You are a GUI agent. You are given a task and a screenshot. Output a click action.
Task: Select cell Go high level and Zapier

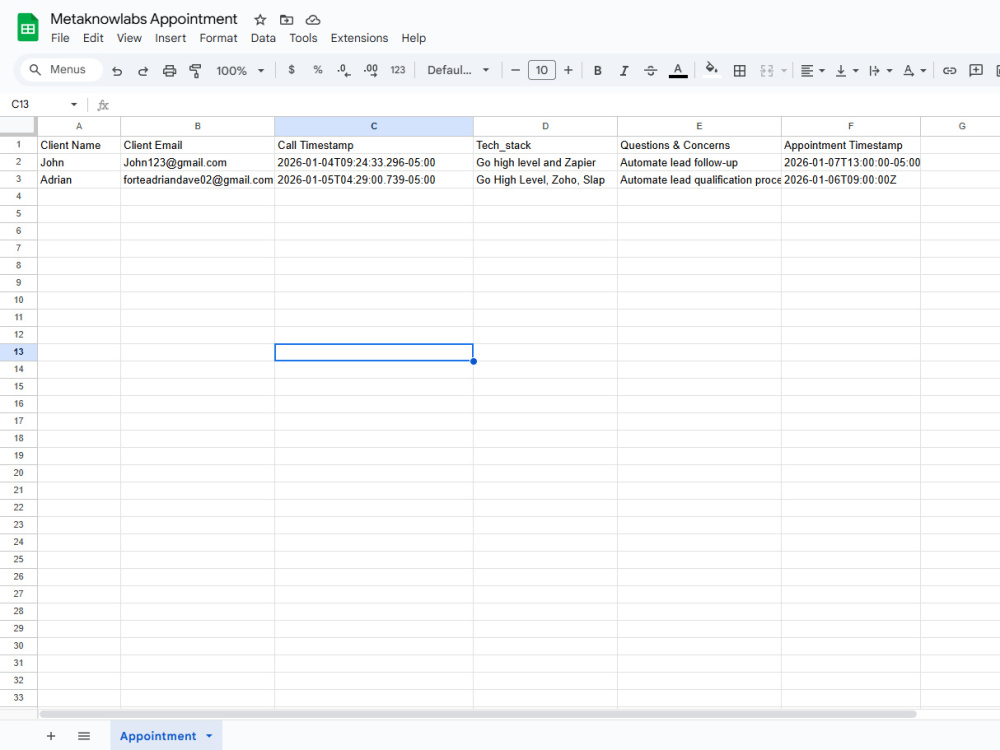pos(545,163)
